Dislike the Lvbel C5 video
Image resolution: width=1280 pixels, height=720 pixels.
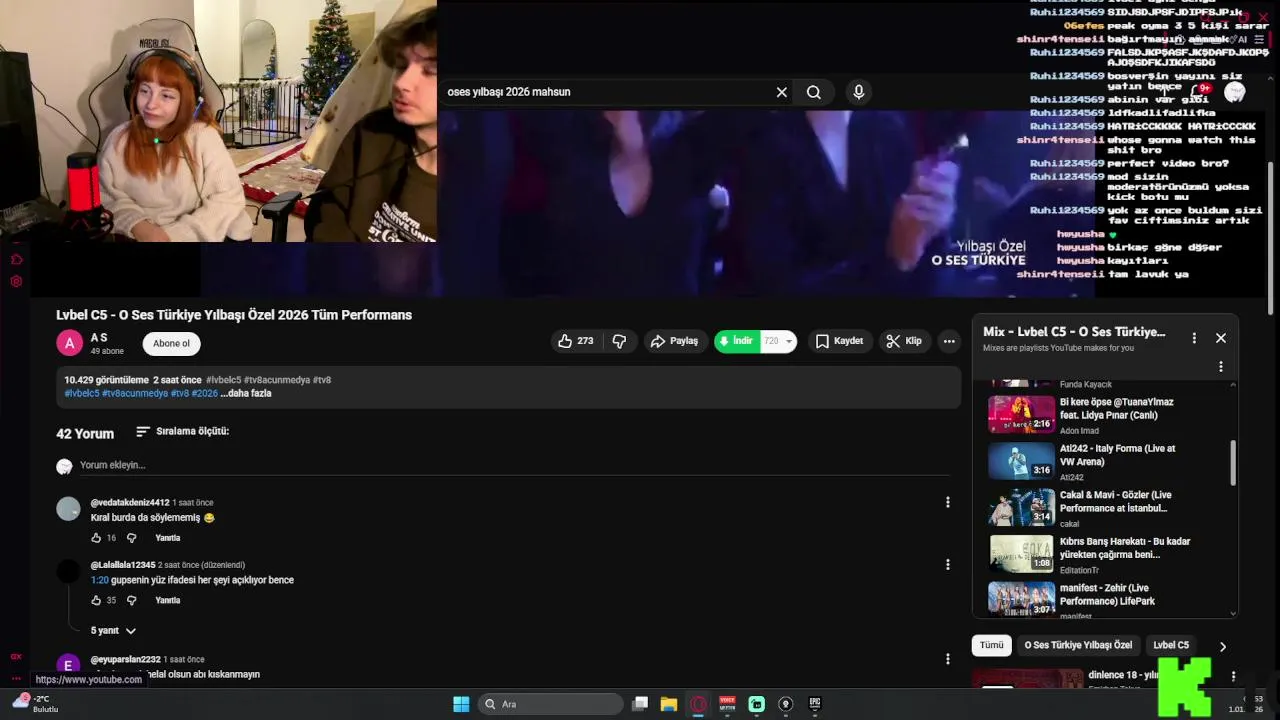pyautogui.click(x=620, y=341)
